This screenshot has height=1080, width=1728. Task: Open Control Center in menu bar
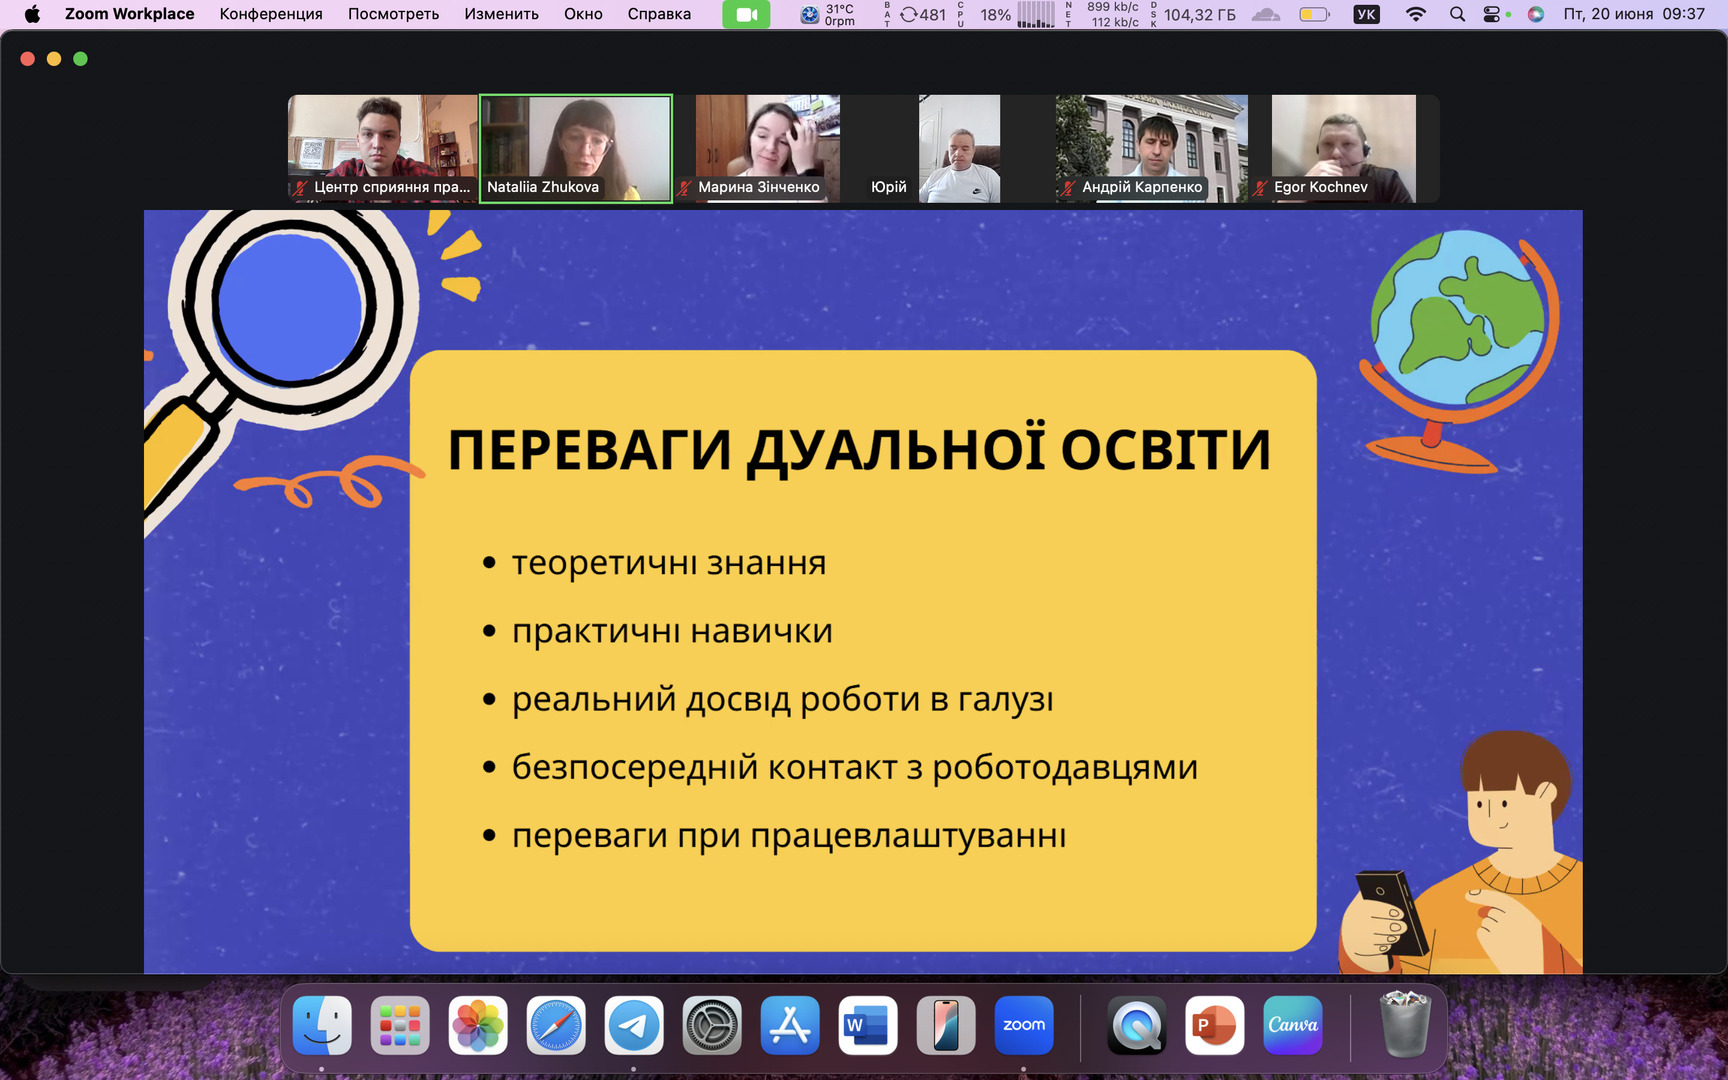1492,14
